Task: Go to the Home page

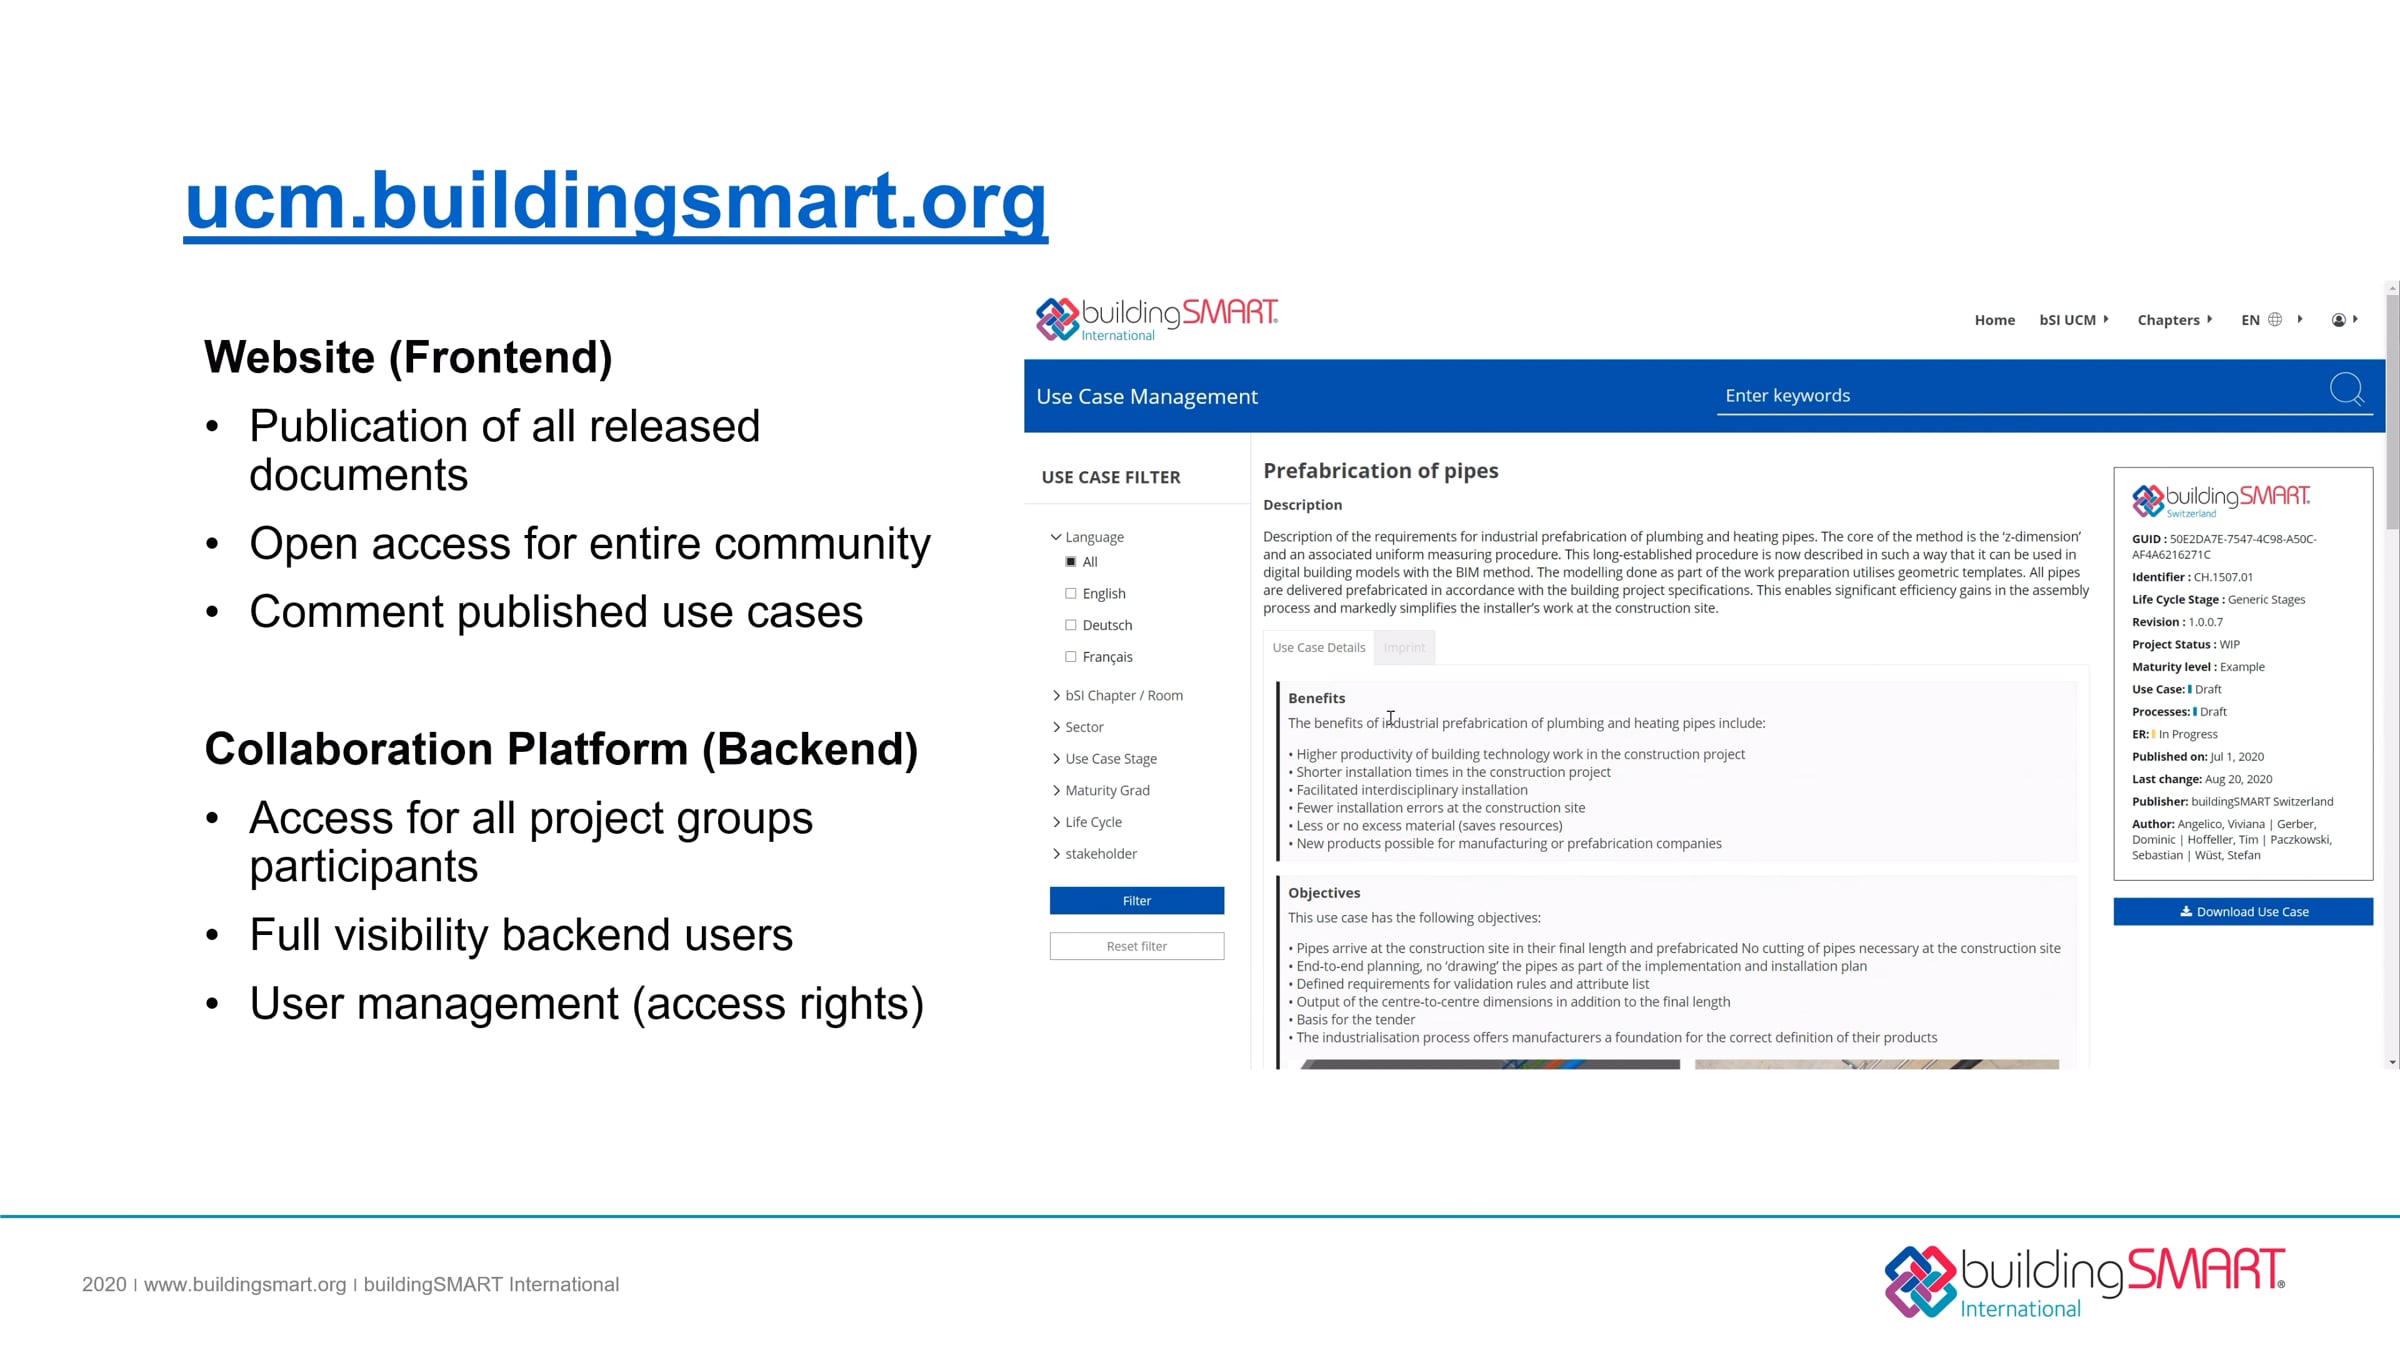Action: (1994, 320)
